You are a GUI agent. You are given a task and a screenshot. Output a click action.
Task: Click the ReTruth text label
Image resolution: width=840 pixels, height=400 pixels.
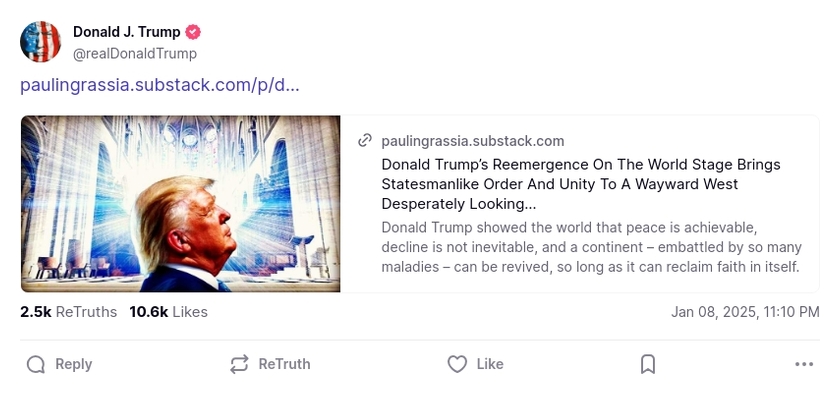[x=284, y=364]
